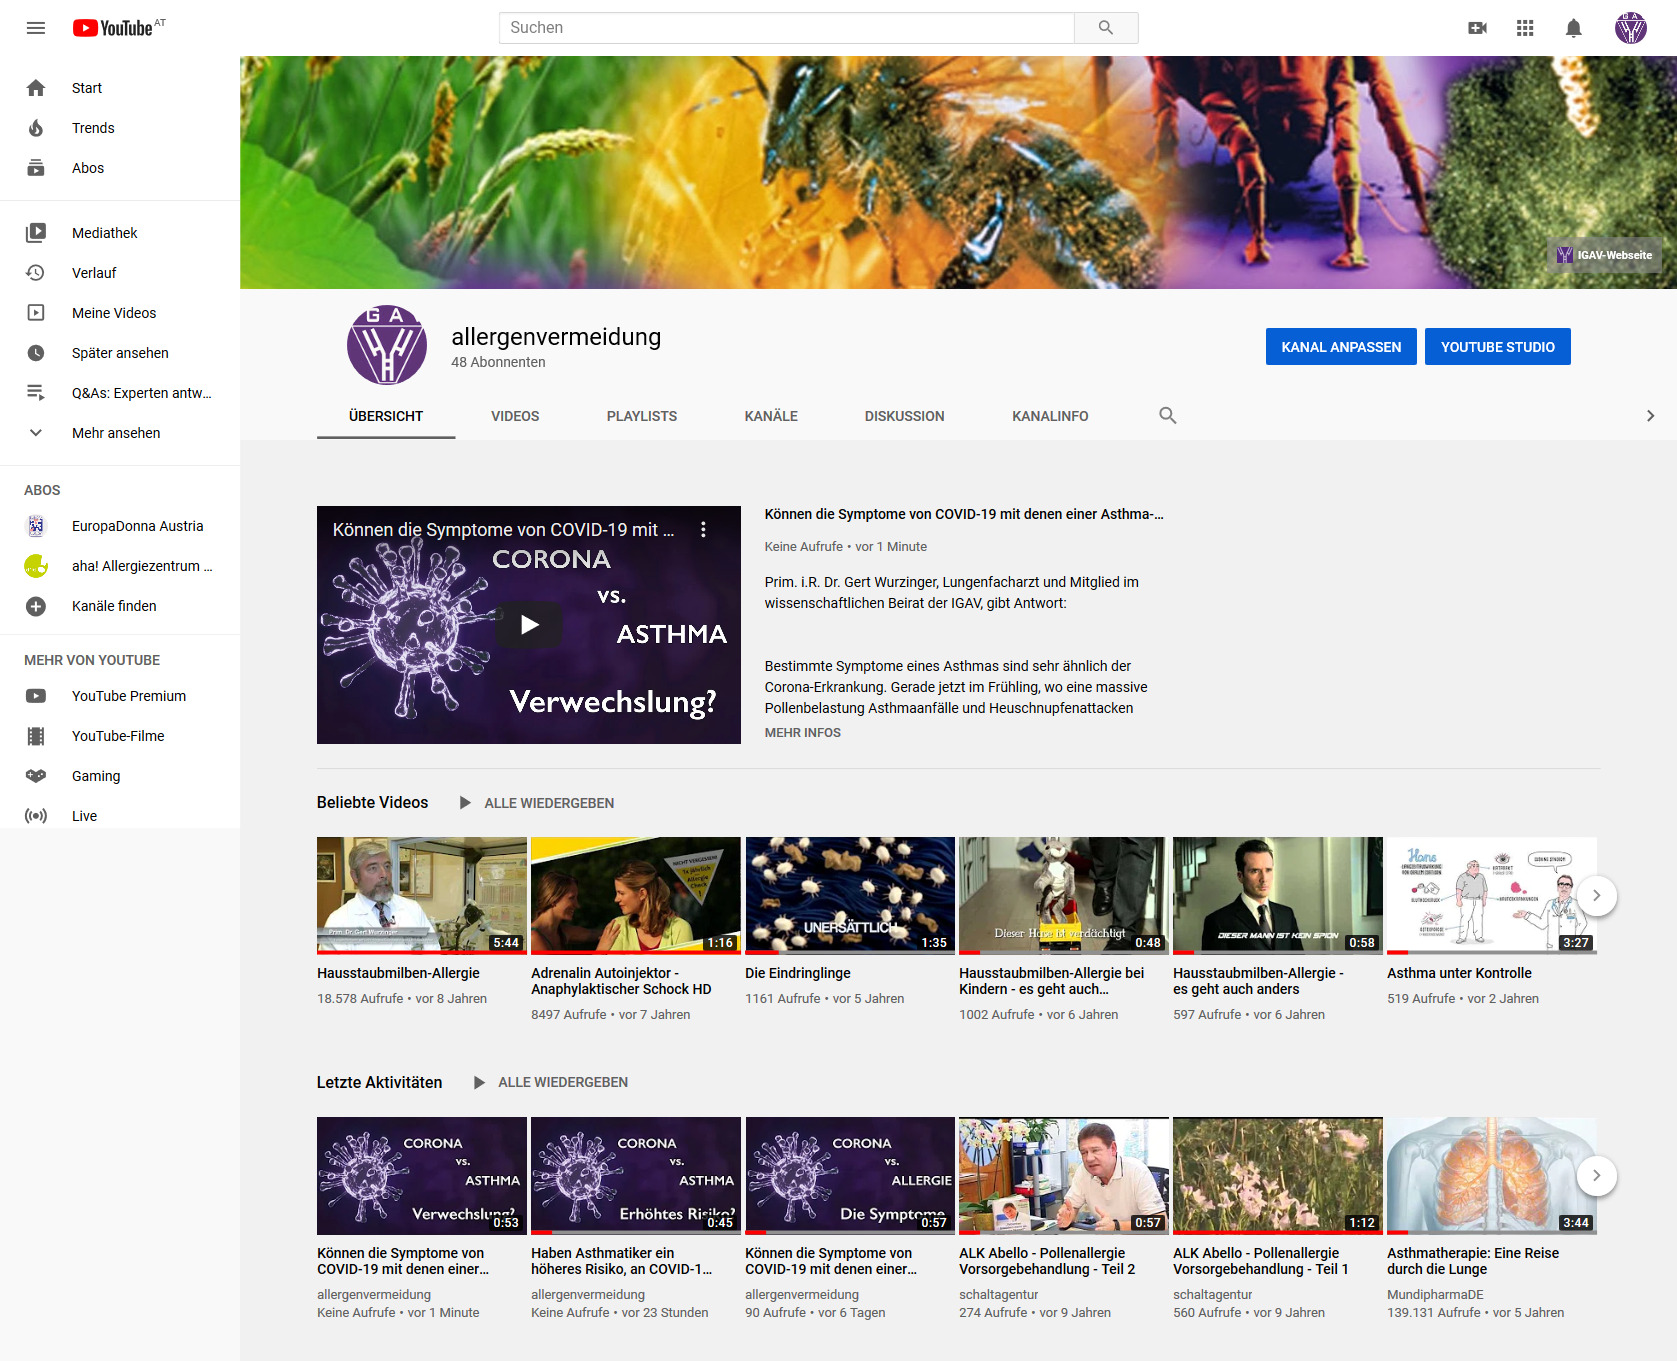Open Meine Videos
The height and width of the screenshot is (1361, 1677).
tap(120, 313)
